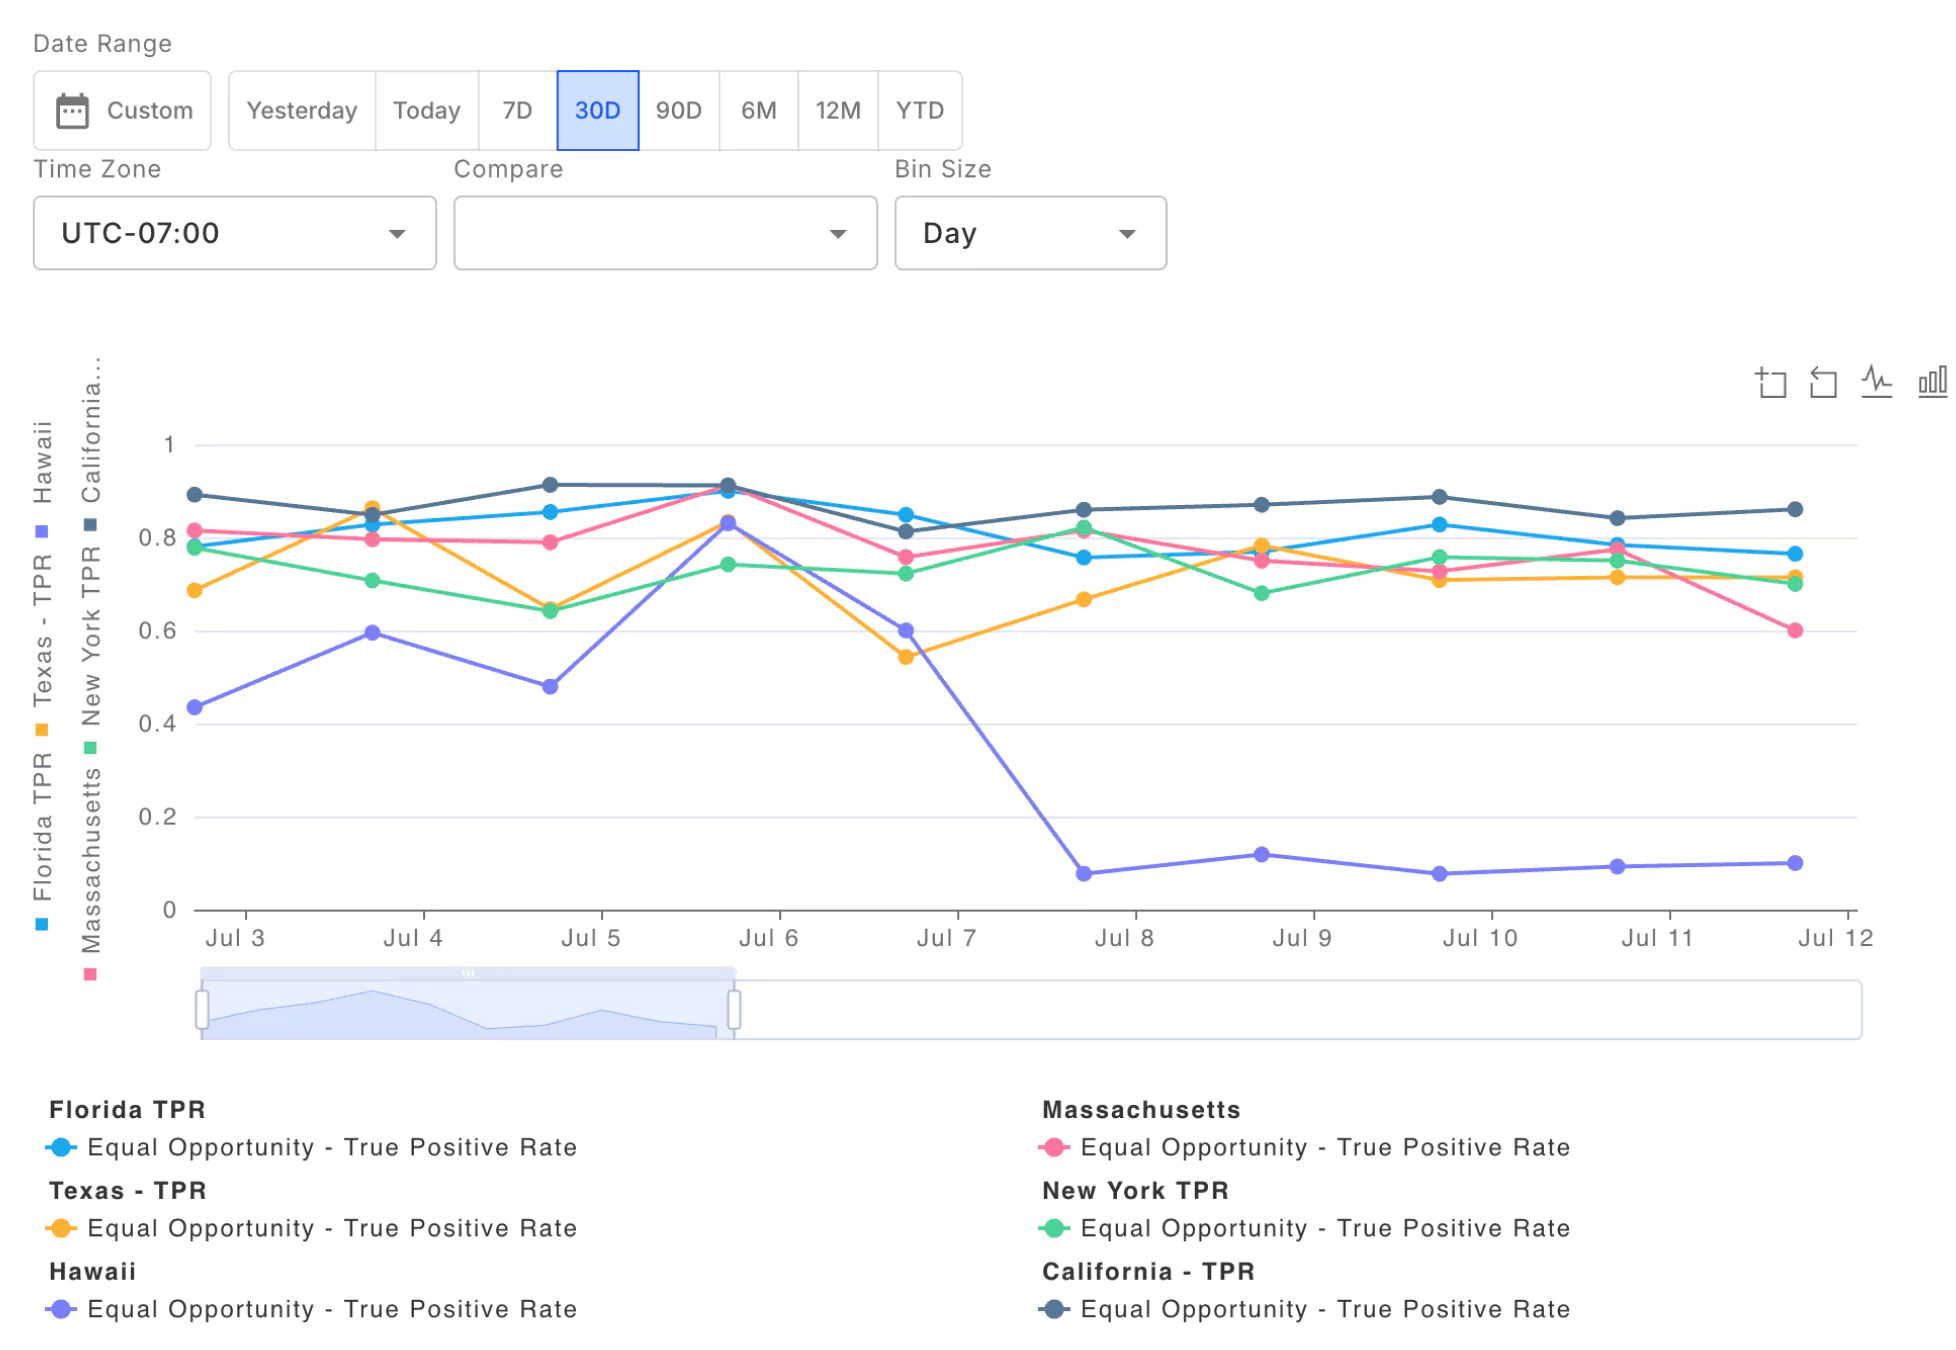
Task: Open the Compare period dropdown
Action: click(666, 235)
